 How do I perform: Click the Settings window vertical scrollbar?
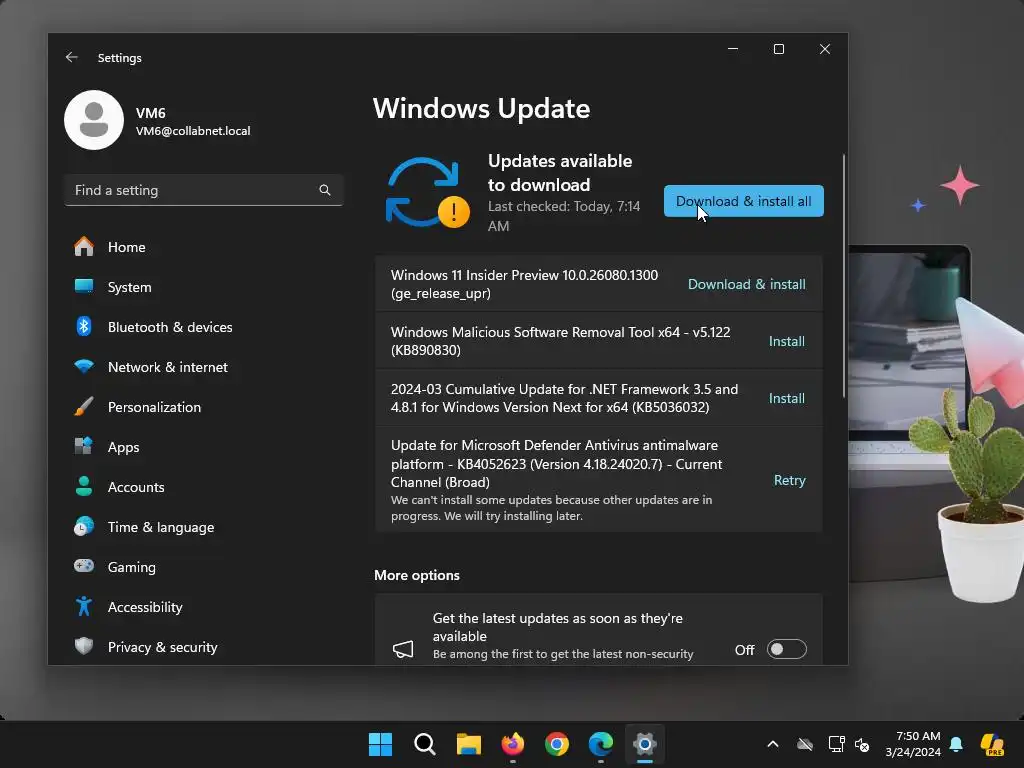point(843,276)
